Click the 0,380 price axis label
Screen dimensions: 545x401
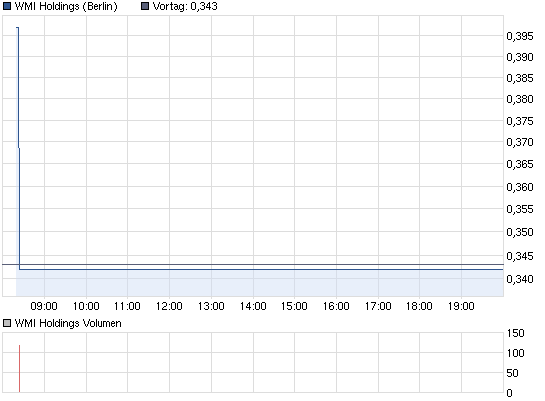tap(520, 100)
